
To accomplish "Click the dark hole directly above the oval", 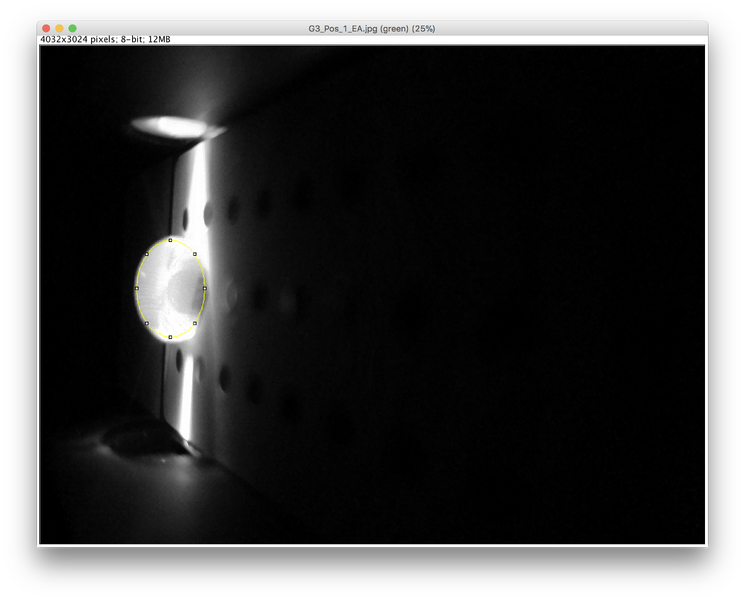I will click(x=208, y=213).
